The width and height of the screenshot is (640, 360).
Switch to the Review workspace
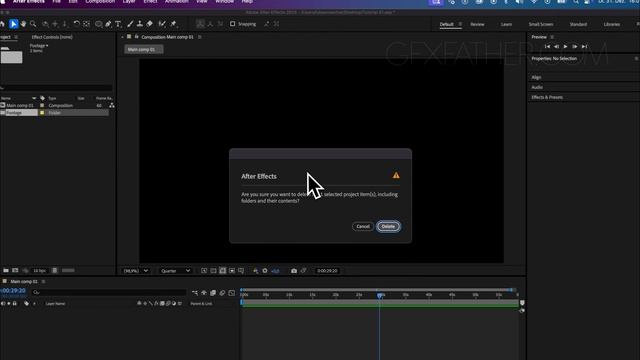click(x=477, y=24)
